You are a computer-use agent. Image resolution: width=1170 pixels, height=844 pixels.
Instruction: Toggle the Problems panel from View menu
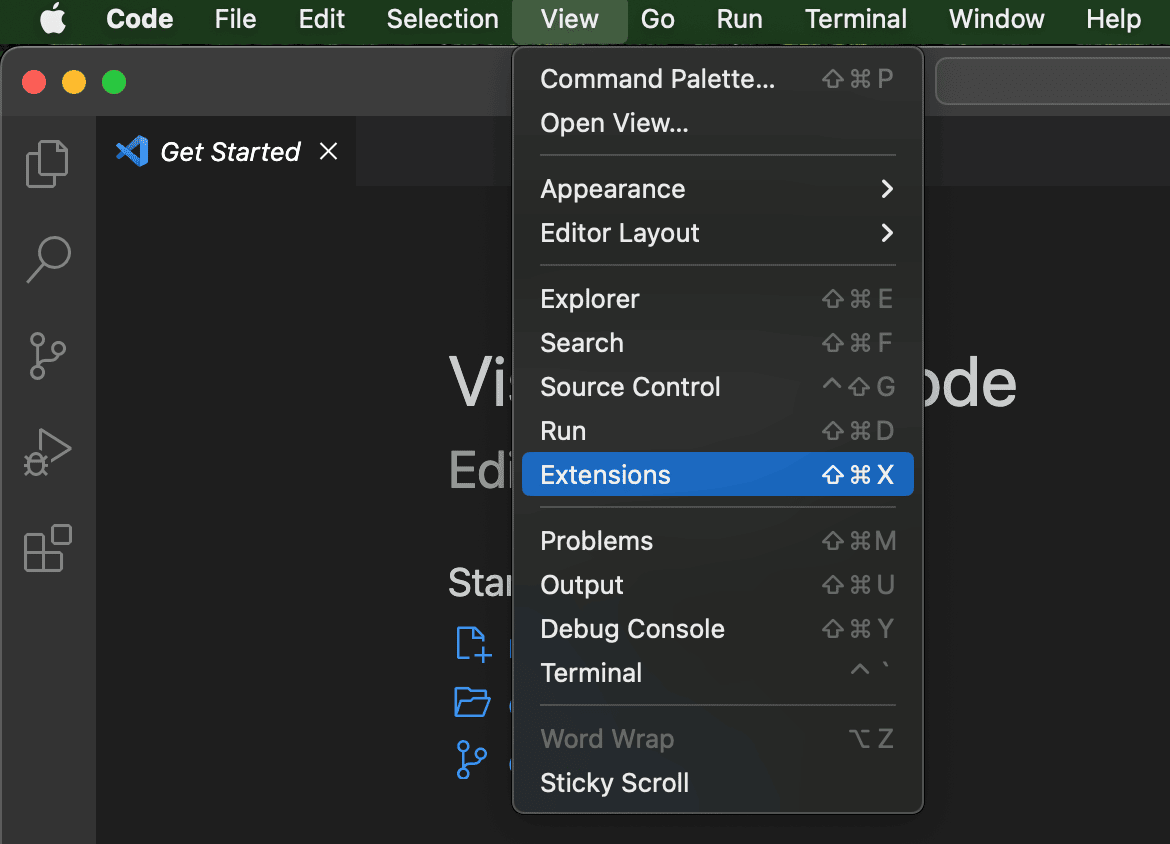tap(596, 541)
